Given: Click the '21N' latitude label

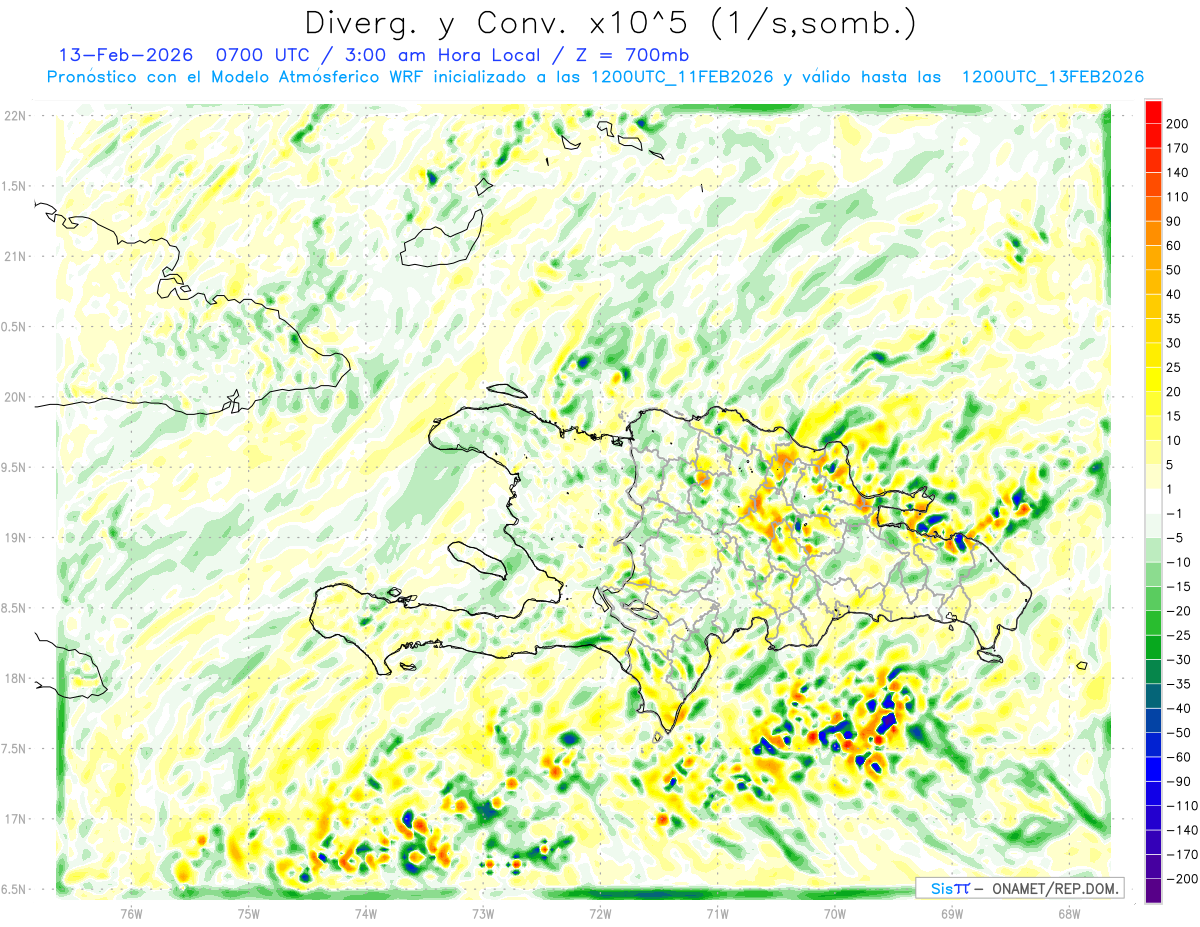Looking at the screenshot, I should point(15,257).
